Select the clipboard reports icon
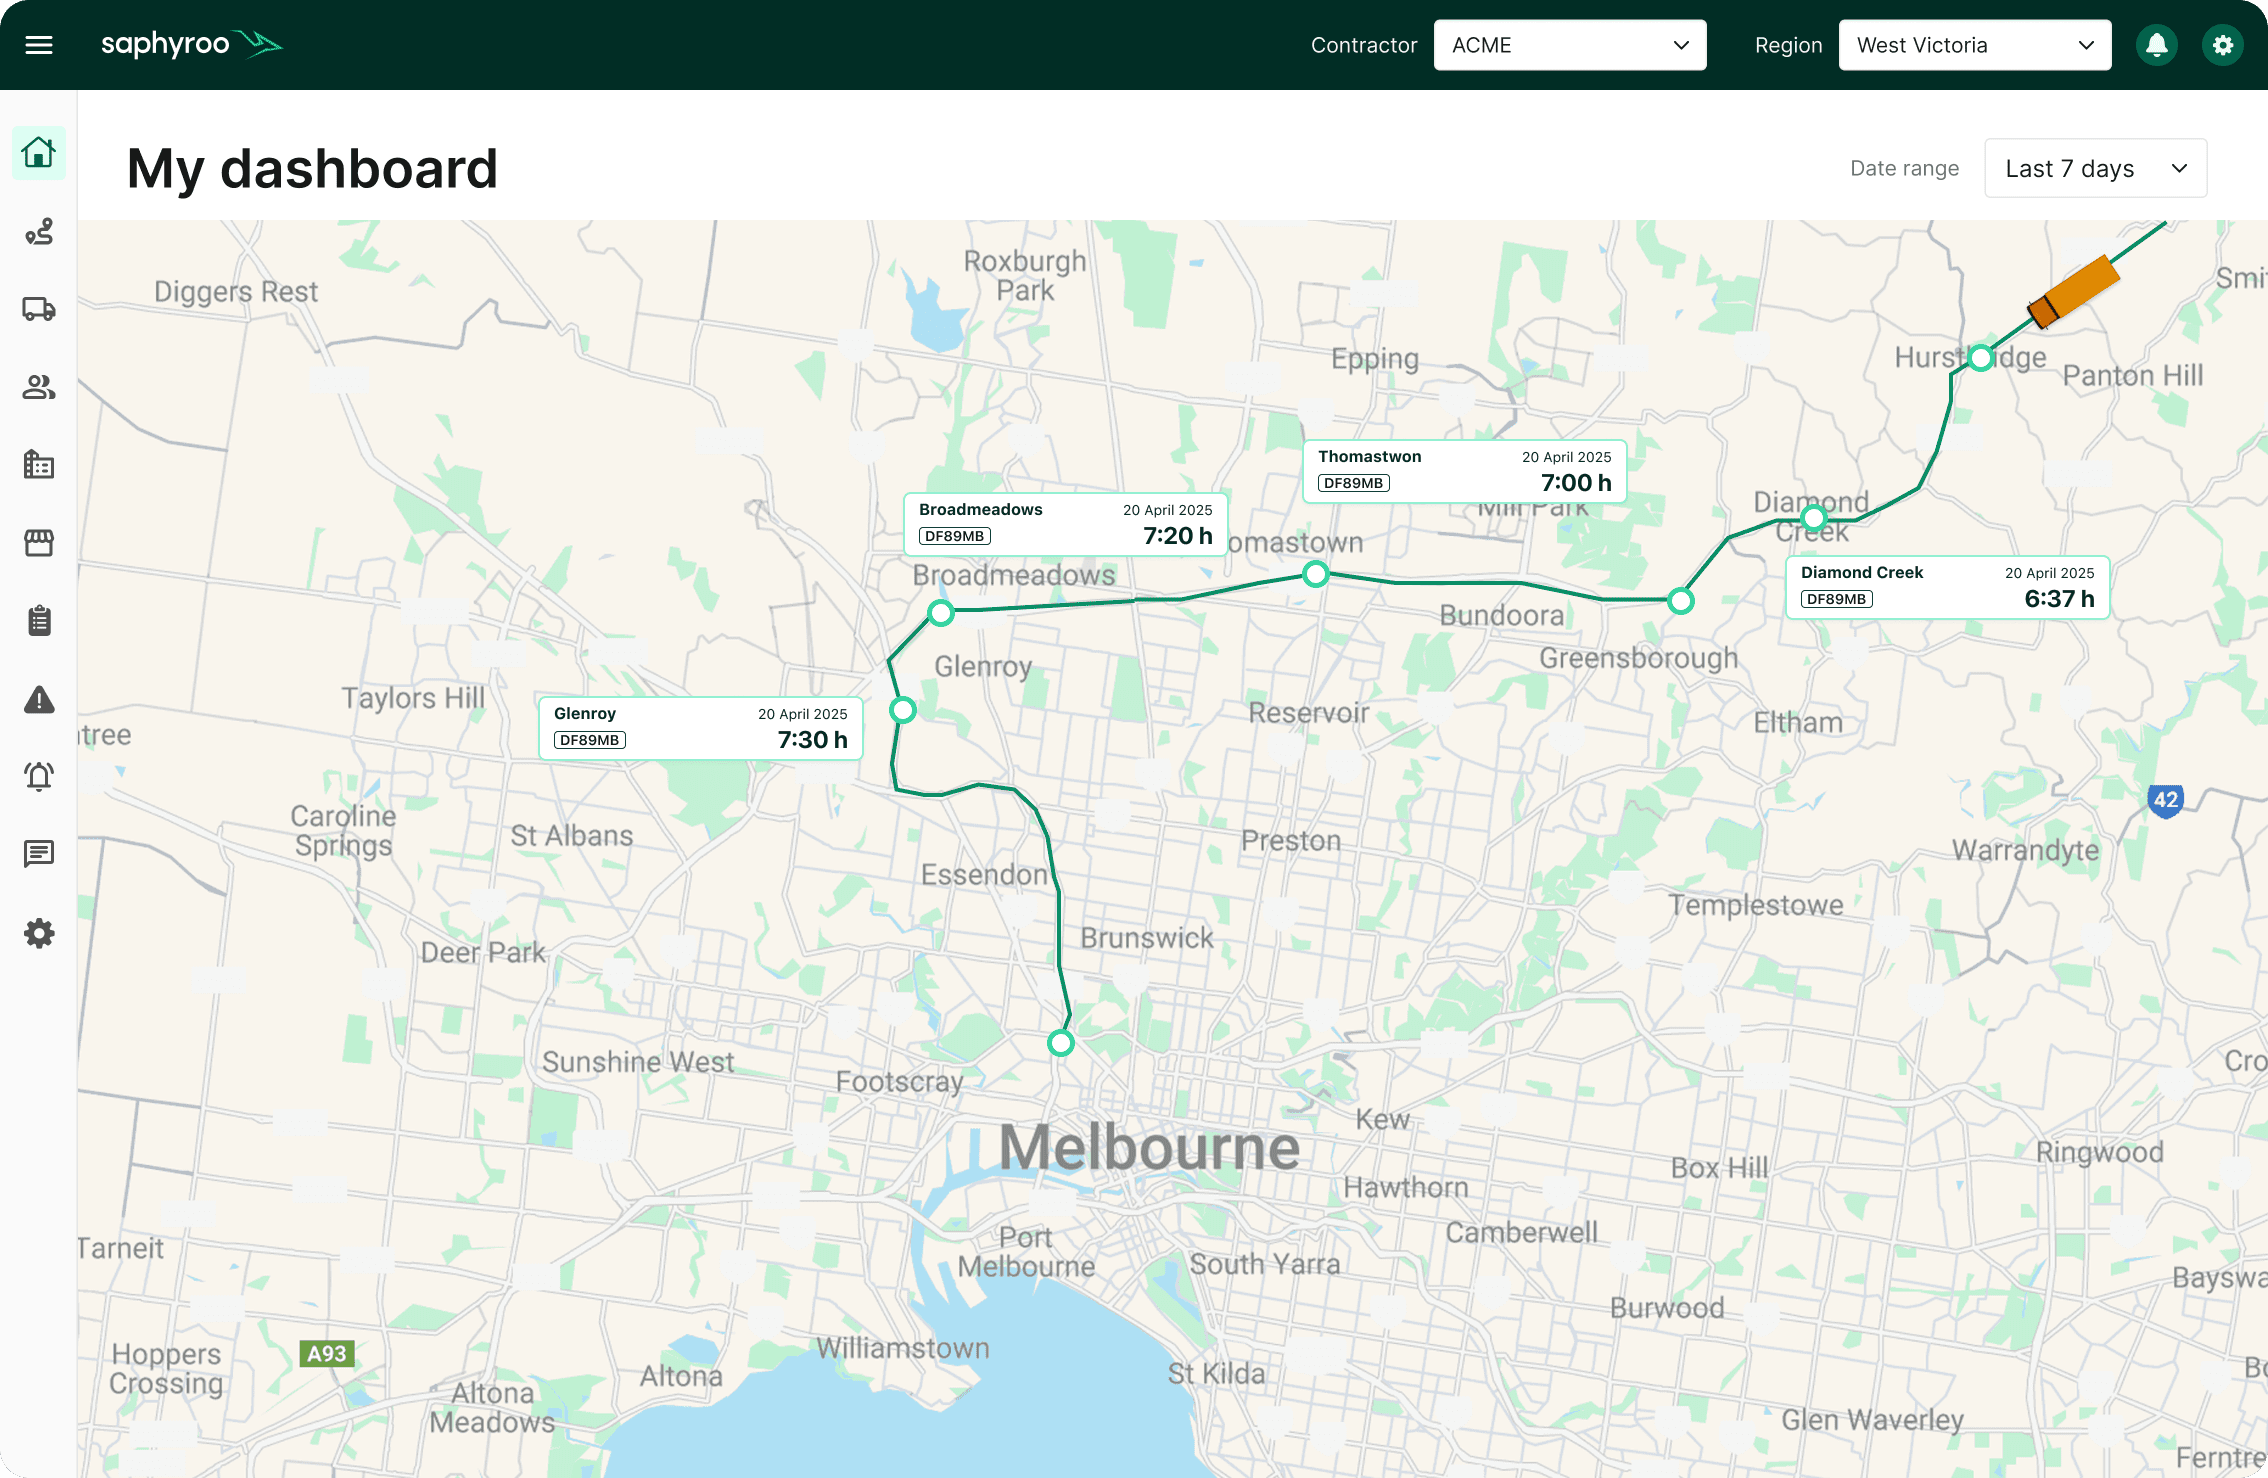This screenshot has height=1478, width=2268. (38, 620)
